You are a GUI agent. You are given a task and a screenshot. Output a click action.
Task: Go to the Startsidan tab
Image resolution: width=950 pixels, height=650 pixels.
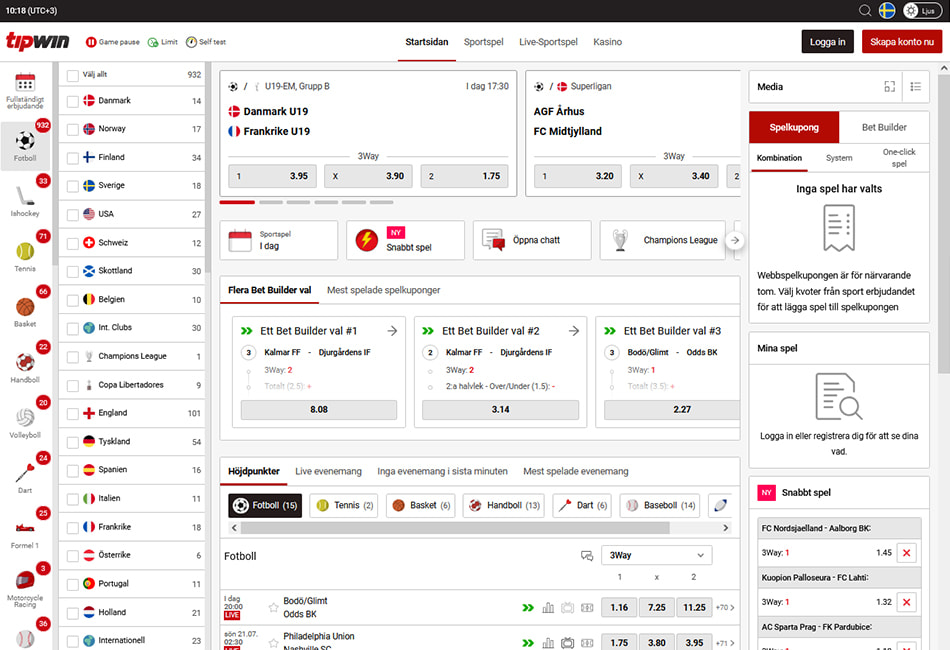coord(427,42)
